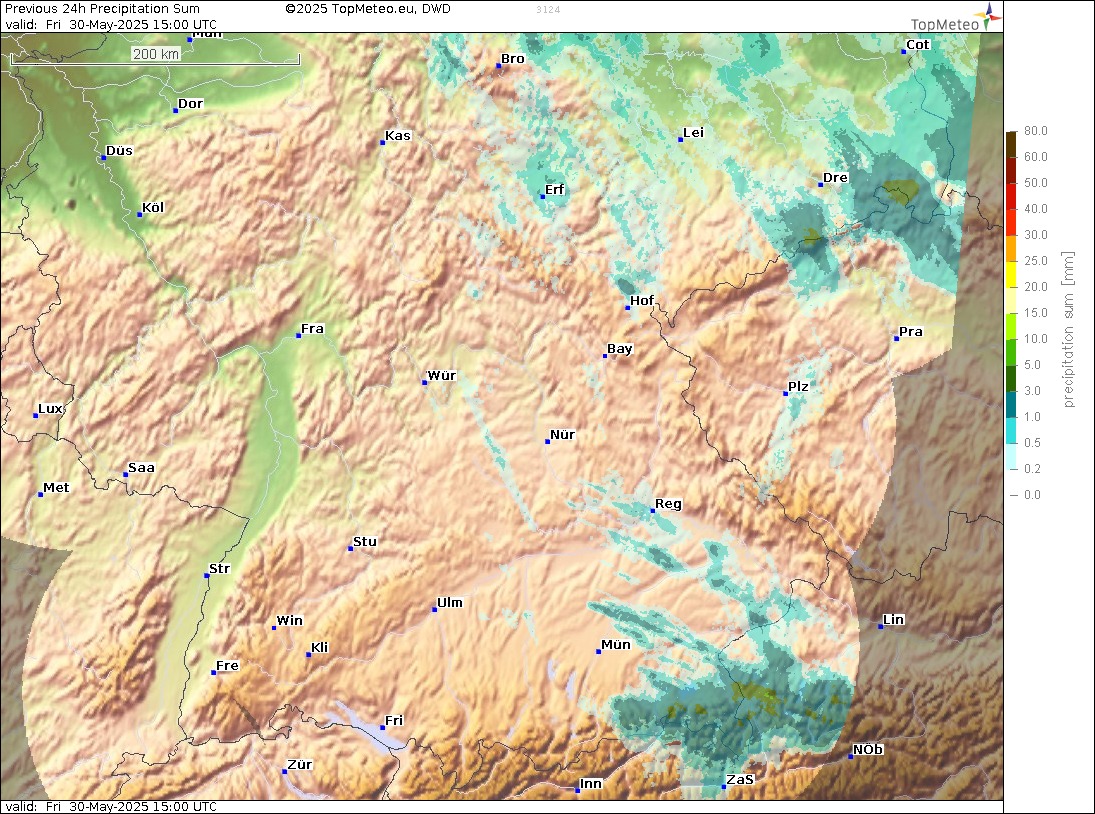Click the 'ZaS' station label
Image resolution: width=1095 pixels, height=814 pixels.
coord(740,780)
